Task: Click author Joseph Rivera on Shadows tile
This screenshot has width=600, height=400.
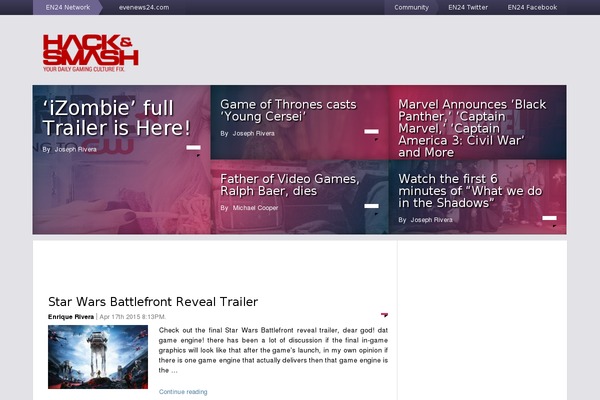Action: [x=431, y=220]
